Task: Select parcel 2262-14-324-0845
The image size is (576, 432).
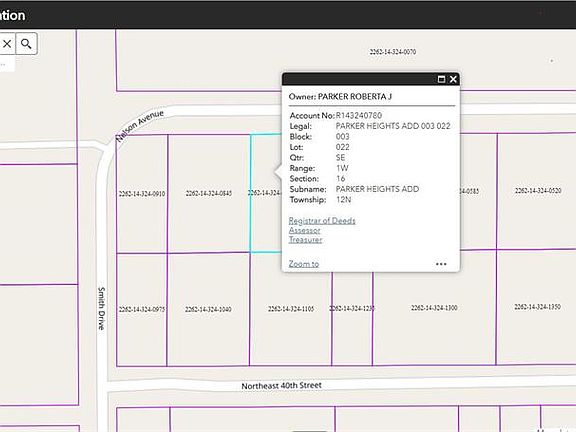Action: [x=209, y=193]
